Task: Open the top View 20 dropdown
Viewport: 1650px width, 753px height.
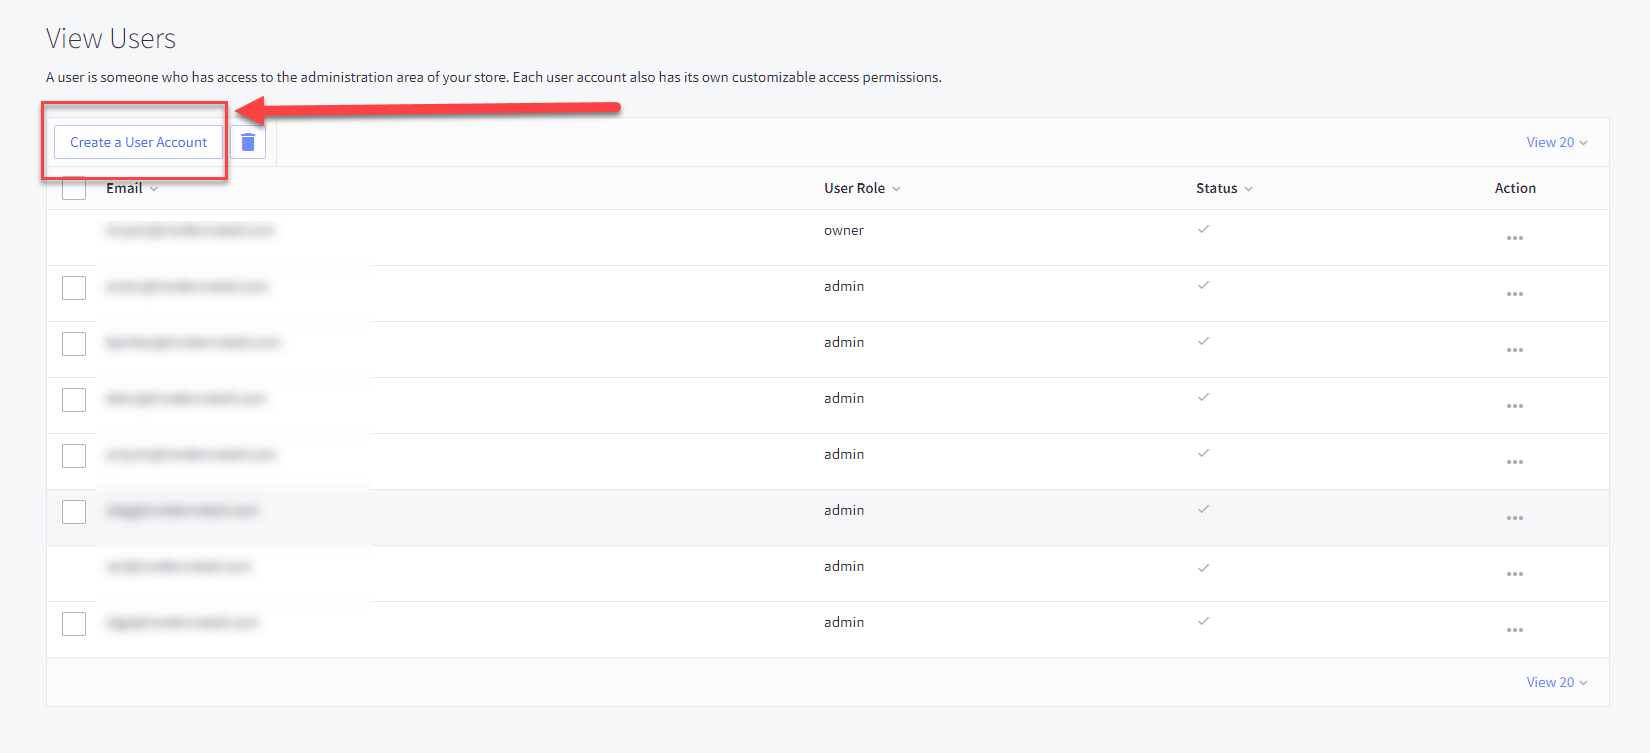Action: [1557, 142]
